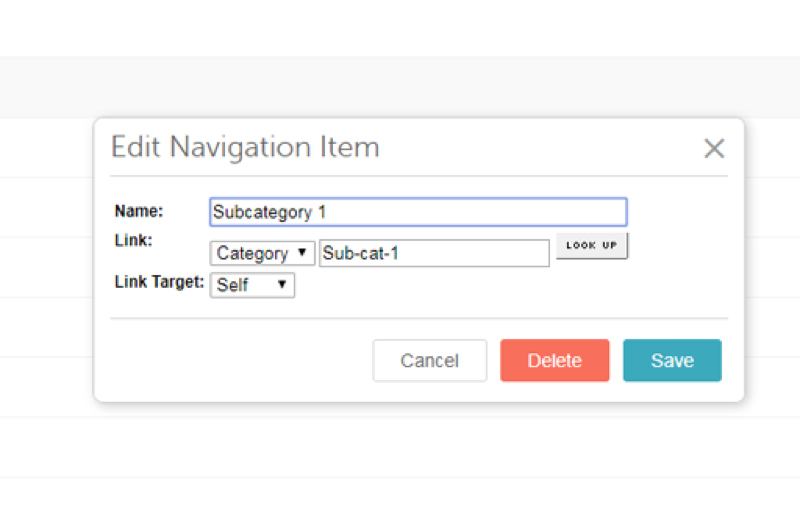This screenshot has width=800, height=531.
Task: Click the Look Up button
Action: tap(592, 245)
